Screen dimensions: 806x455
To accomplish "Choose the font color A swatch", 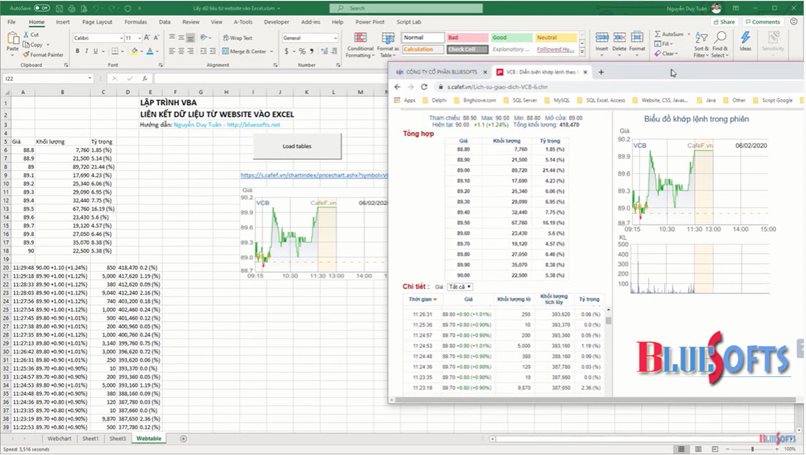I will coord(150,51).
